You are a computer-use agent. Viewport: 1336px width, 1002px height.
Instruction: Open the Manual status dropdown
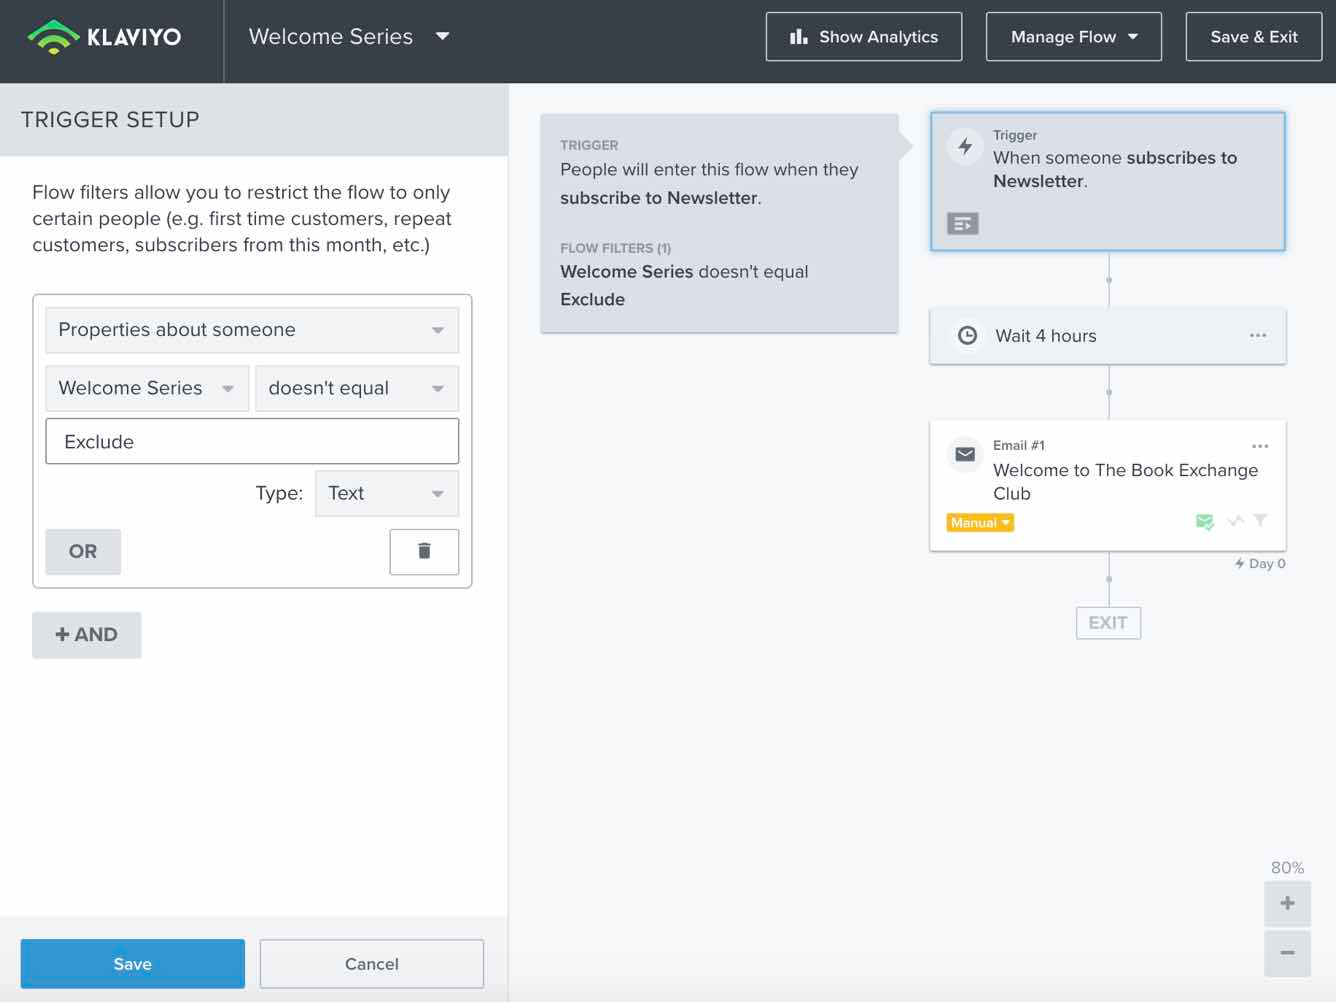coord(980,523)
